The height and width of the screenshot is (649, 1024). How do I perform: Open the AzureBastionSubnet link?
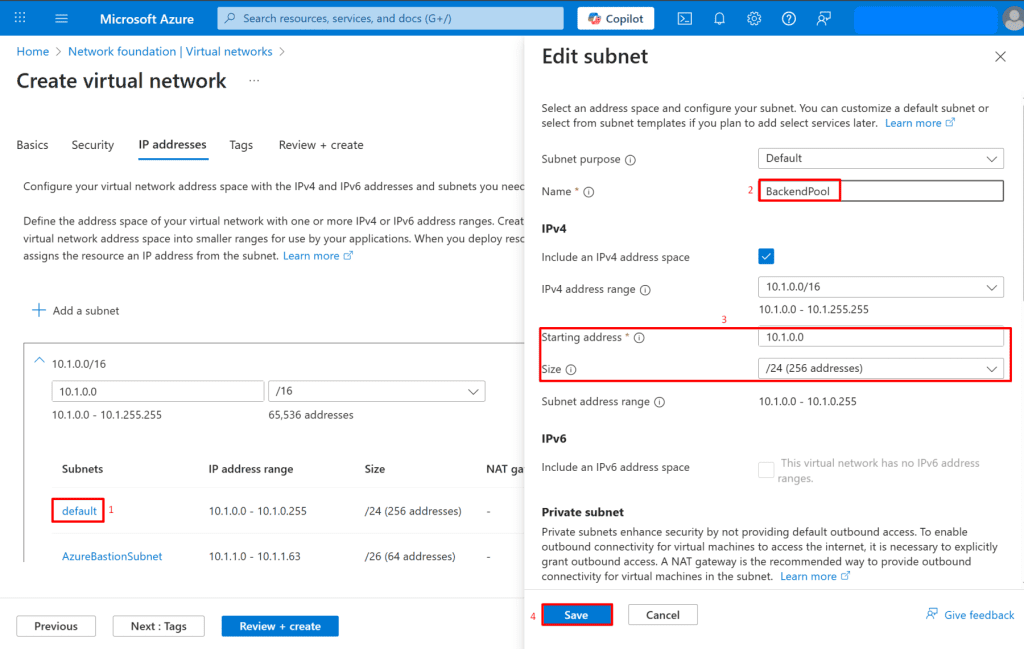coord(112,556)
